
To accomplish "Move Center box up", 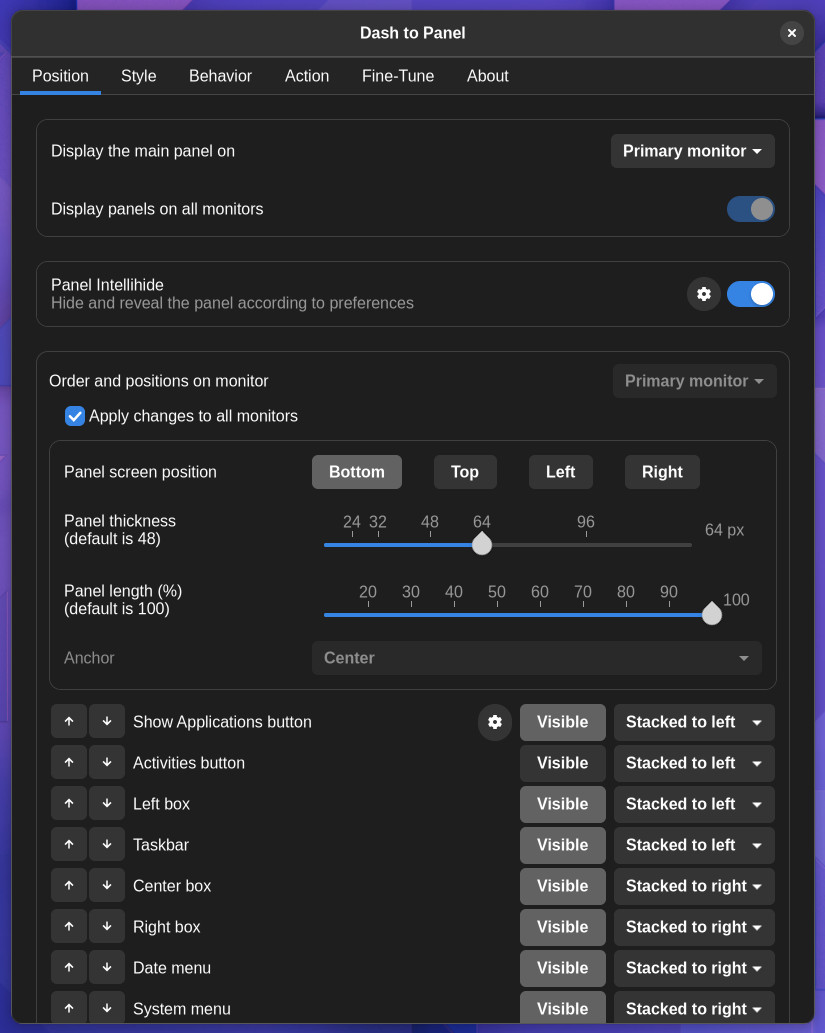I will 69,885.
